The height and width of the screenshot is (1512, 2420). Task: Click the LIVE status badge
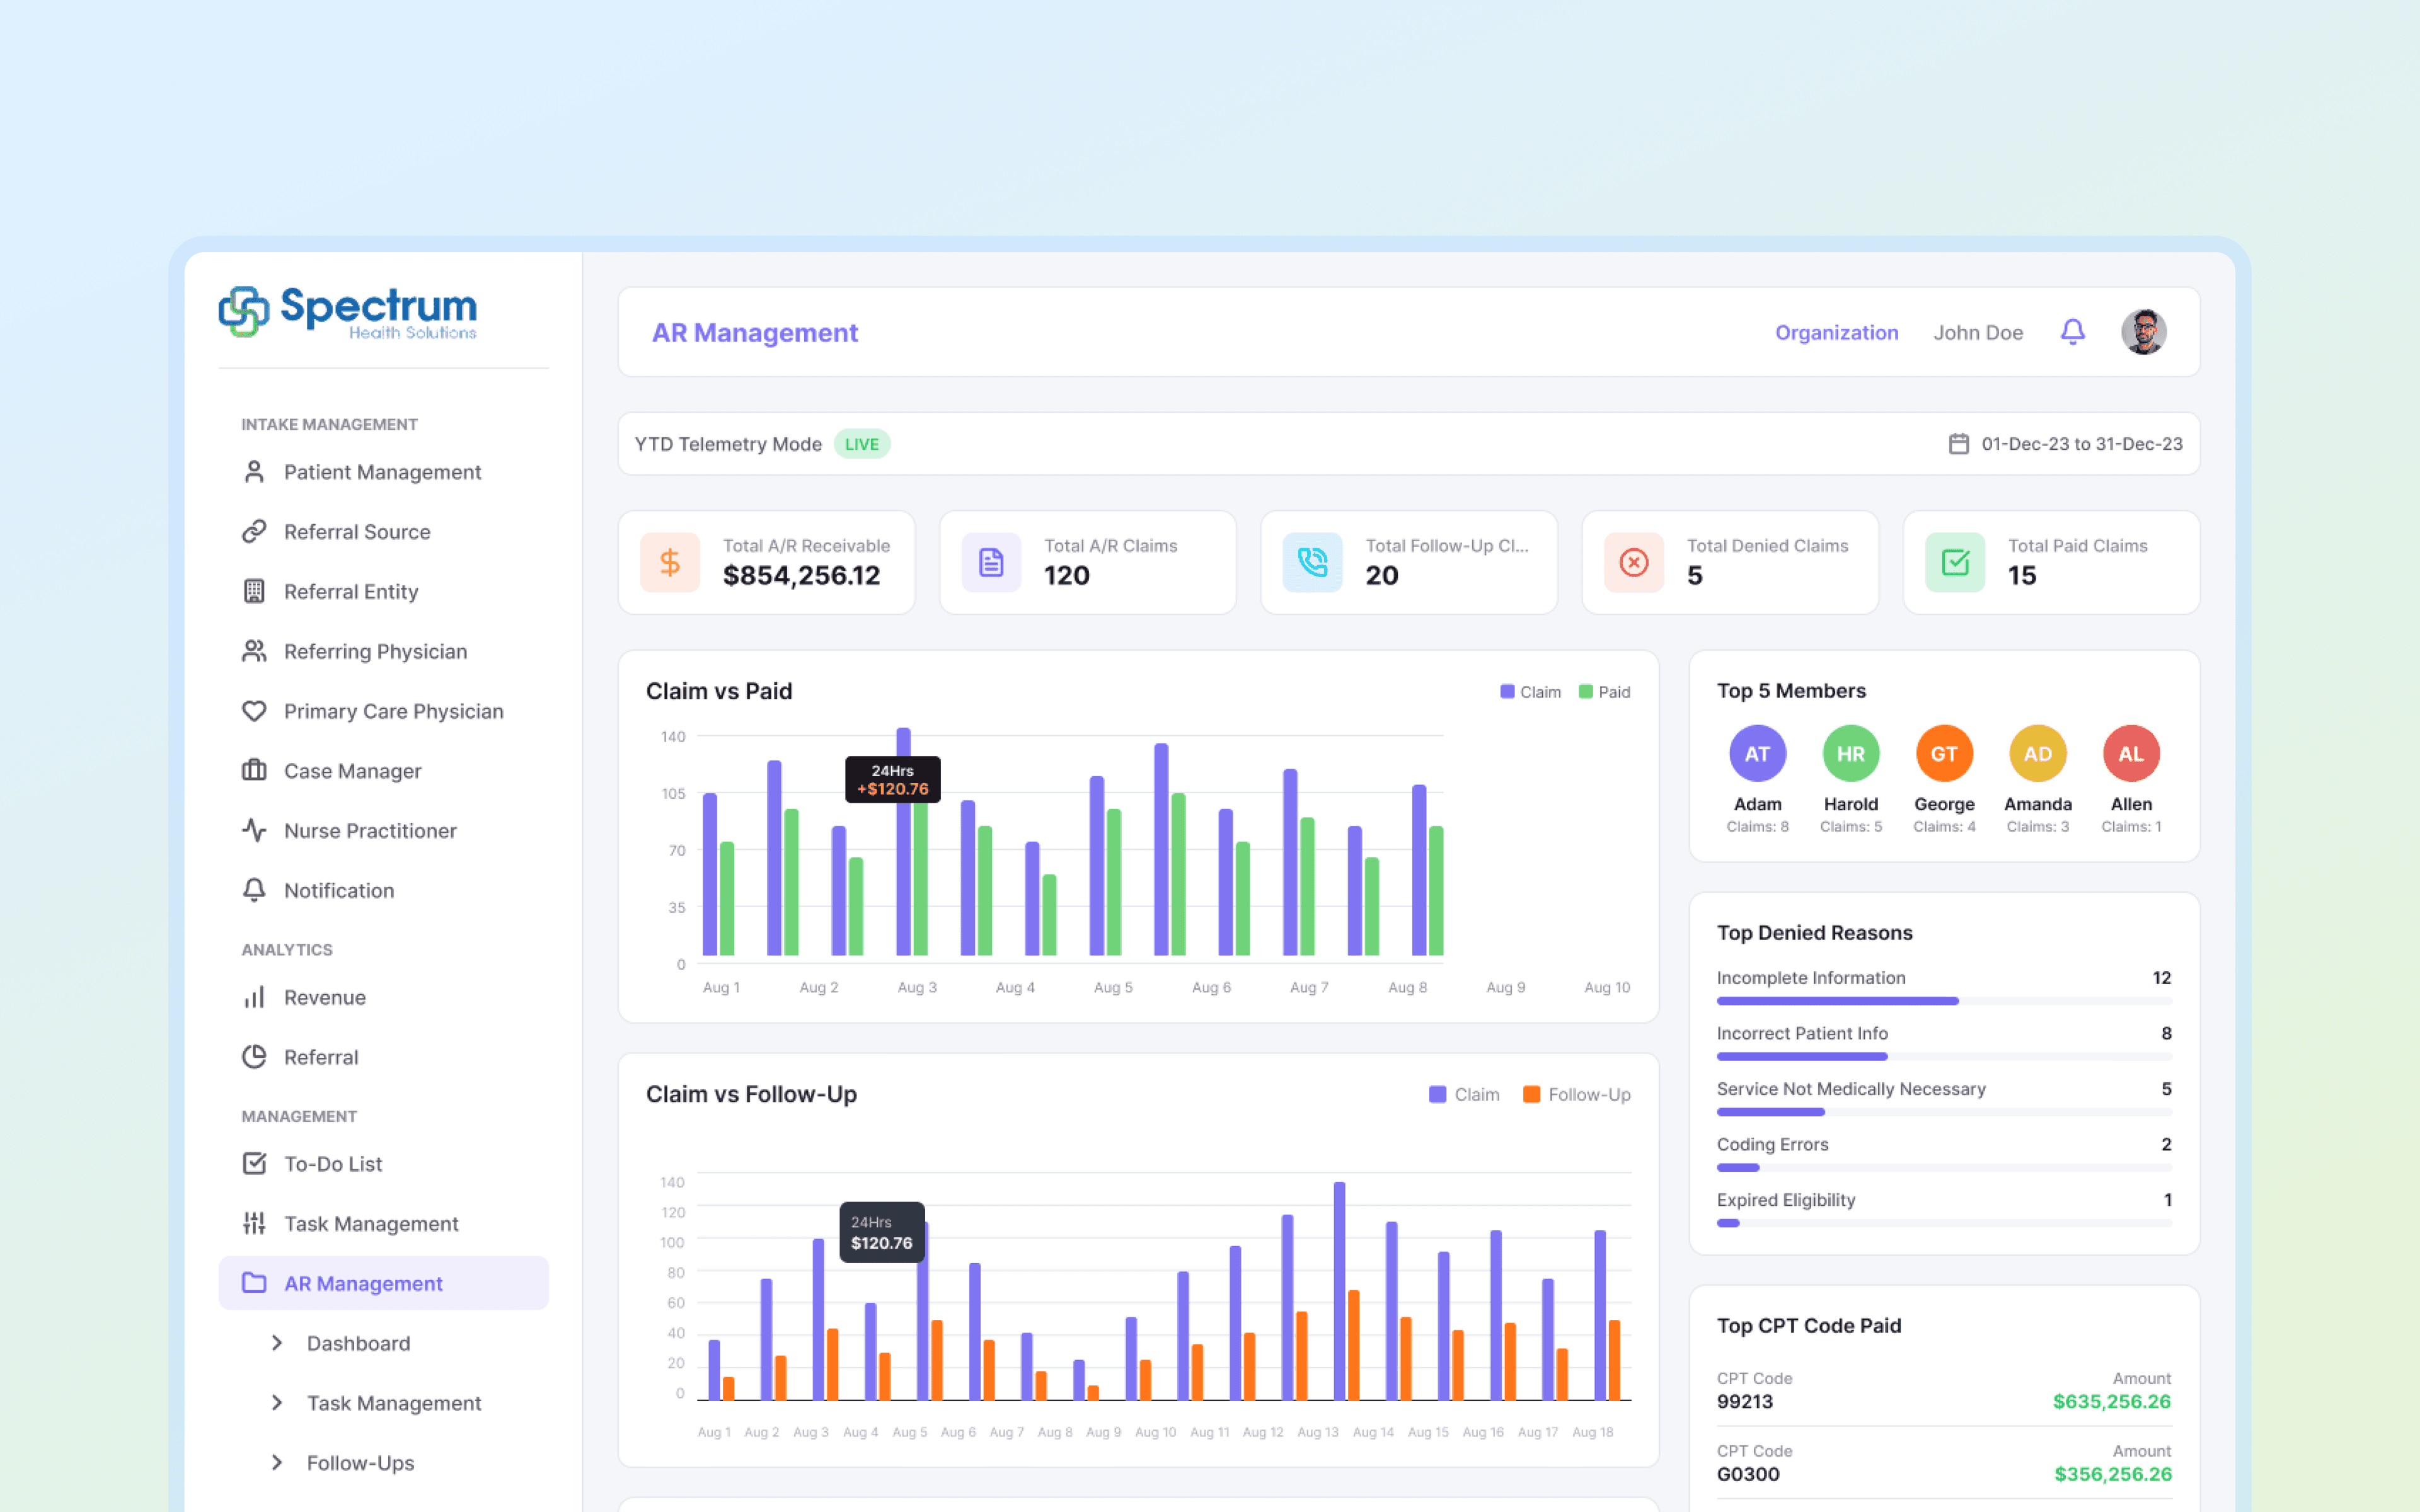pos(861,444)
